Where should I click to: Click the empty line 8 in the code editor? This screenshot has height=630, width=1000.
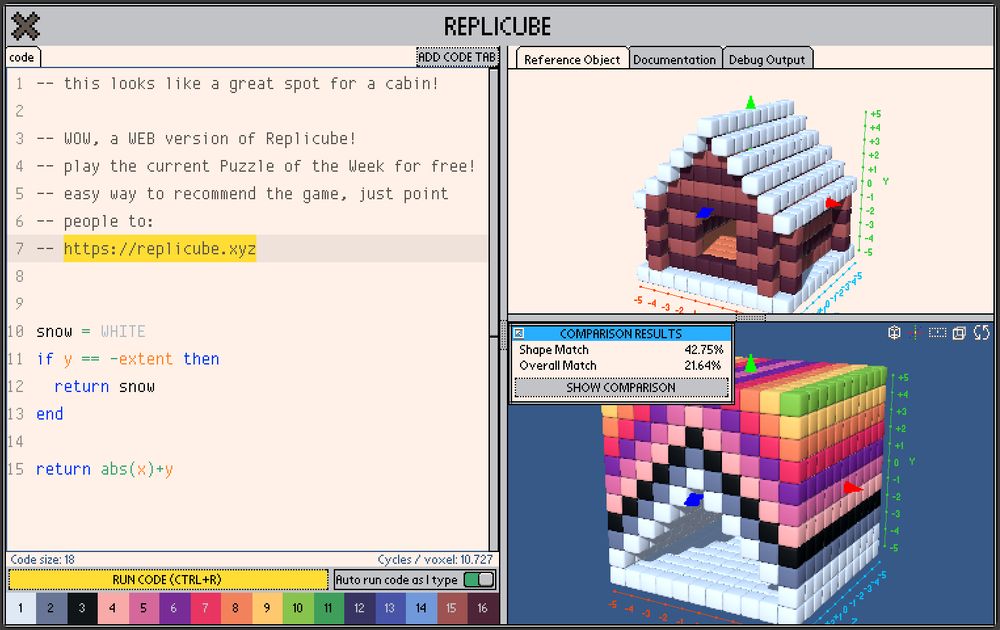coord(249,276)
